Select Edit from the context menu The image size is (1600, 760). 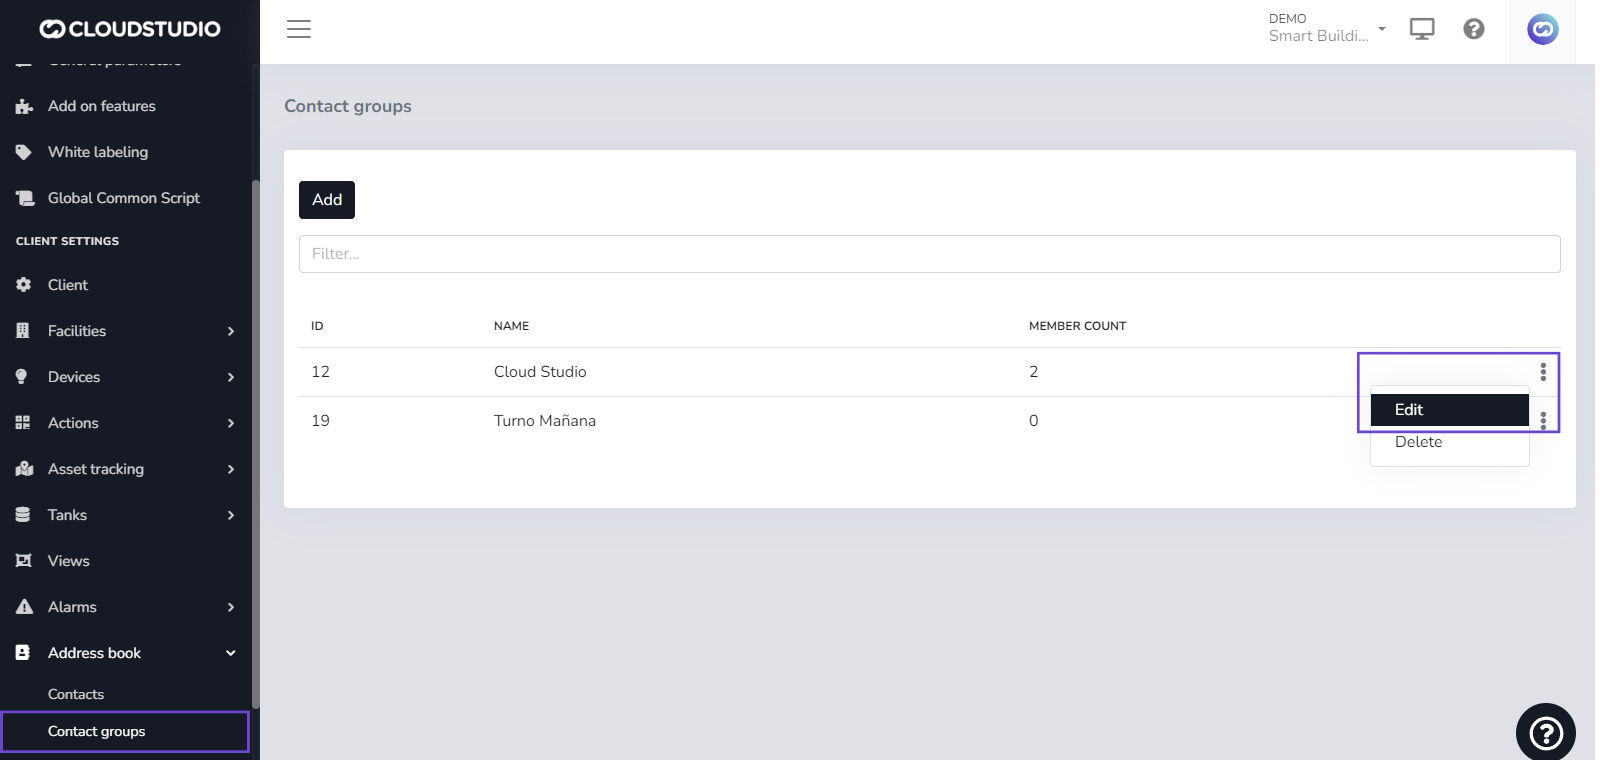(x=1449, y=410)
